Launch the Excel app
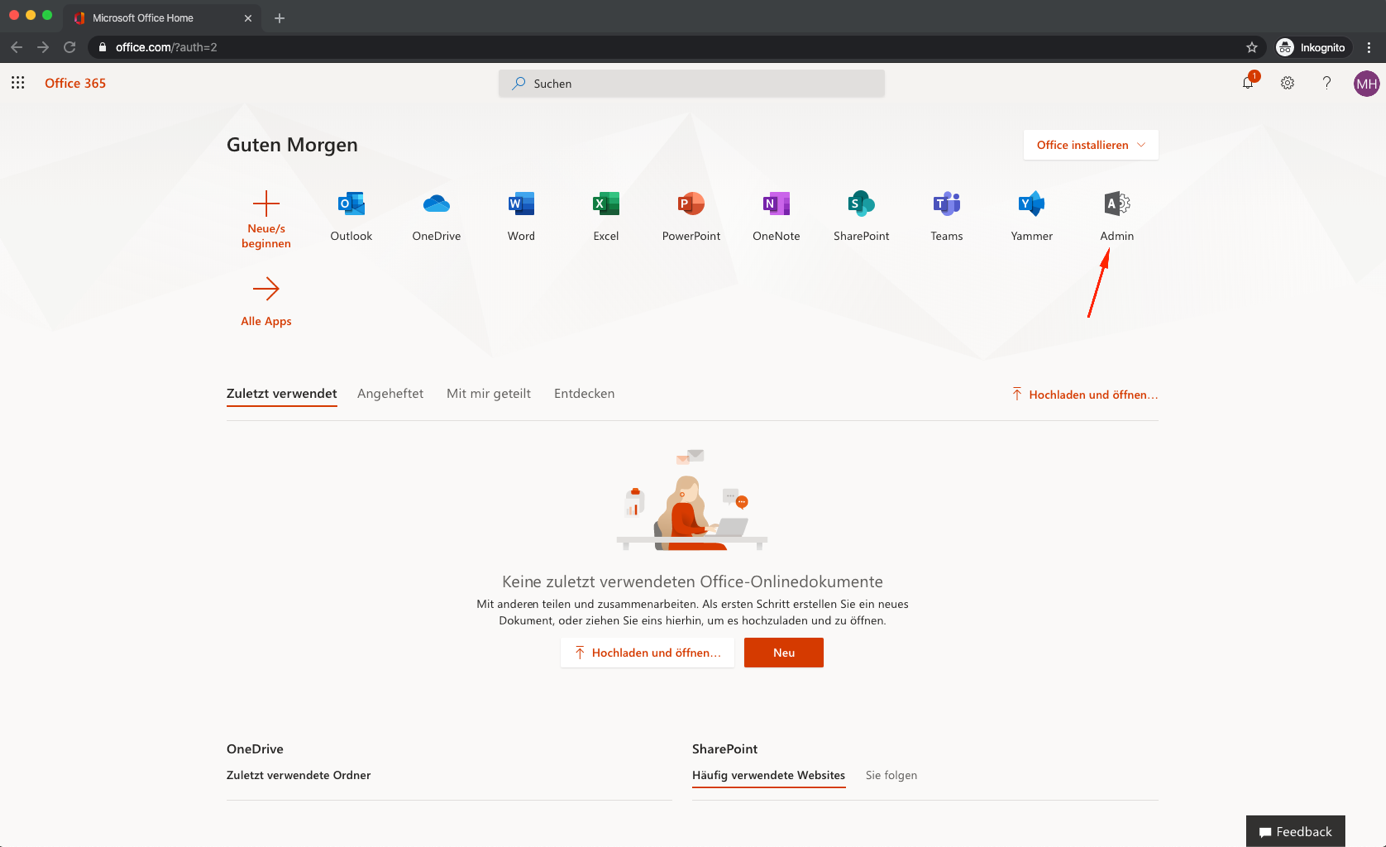 [x=606, y=216]
